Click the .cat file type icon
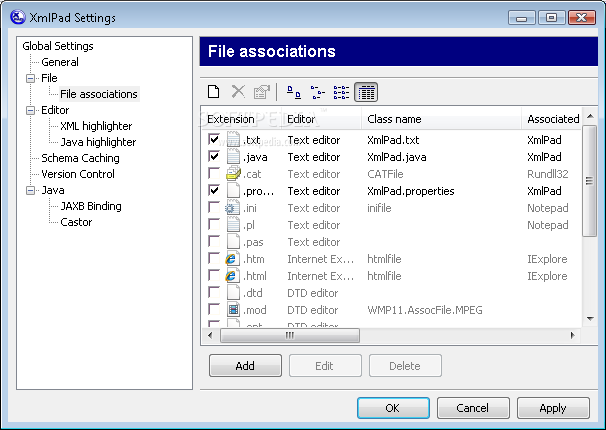The image size is (606, 430). click(233, 173)
